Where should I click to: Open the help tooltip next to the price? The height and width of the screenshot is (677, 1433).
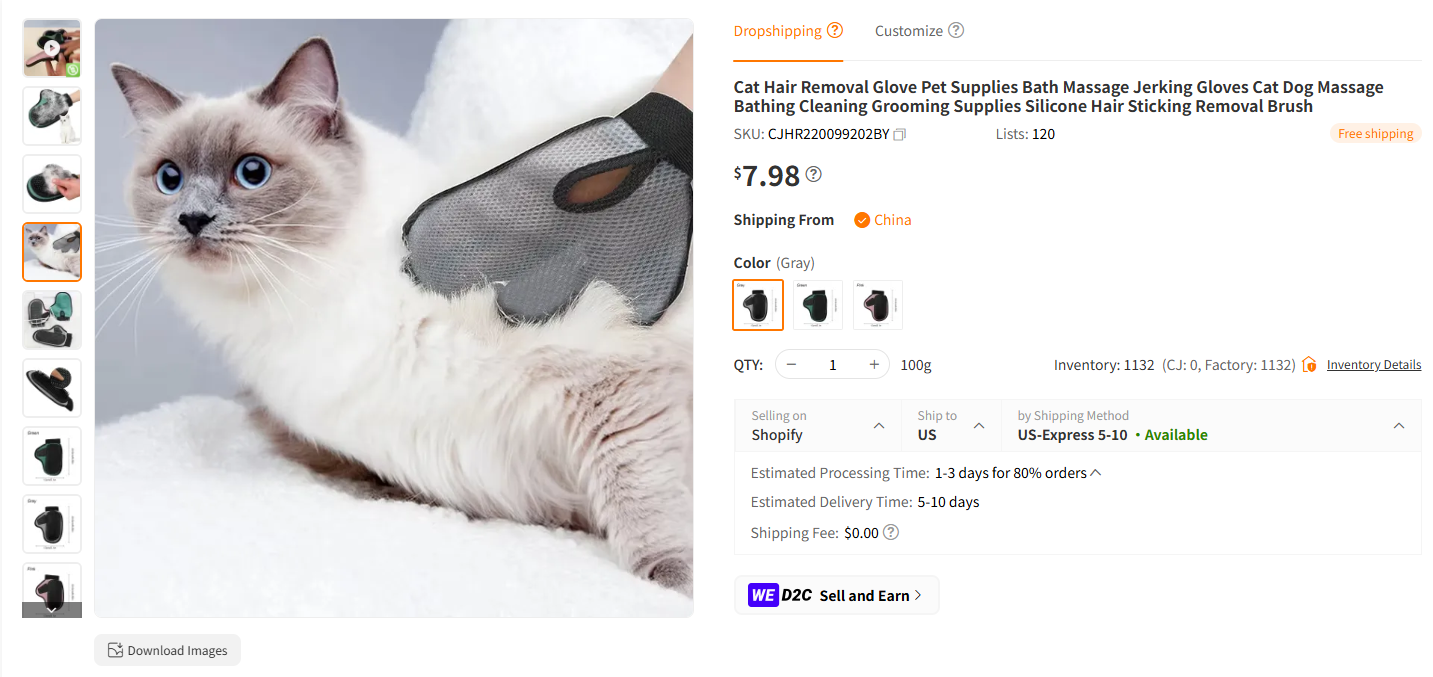[813, 176]
